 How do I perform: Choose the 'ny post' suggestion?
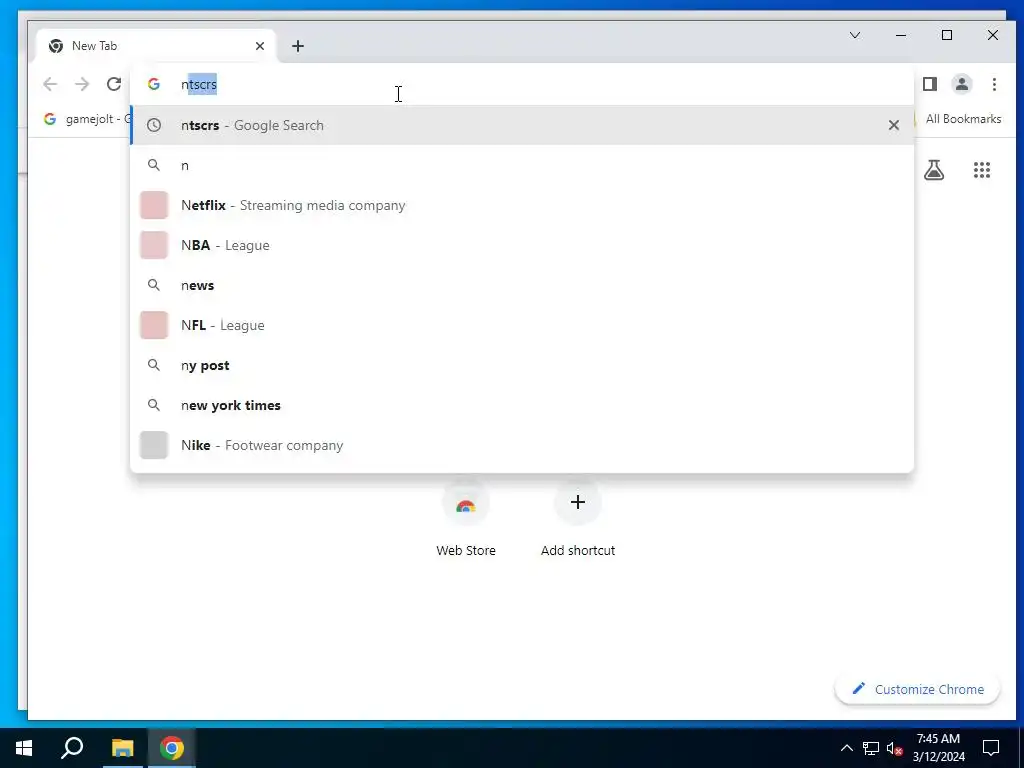click(x=522, y=365)
